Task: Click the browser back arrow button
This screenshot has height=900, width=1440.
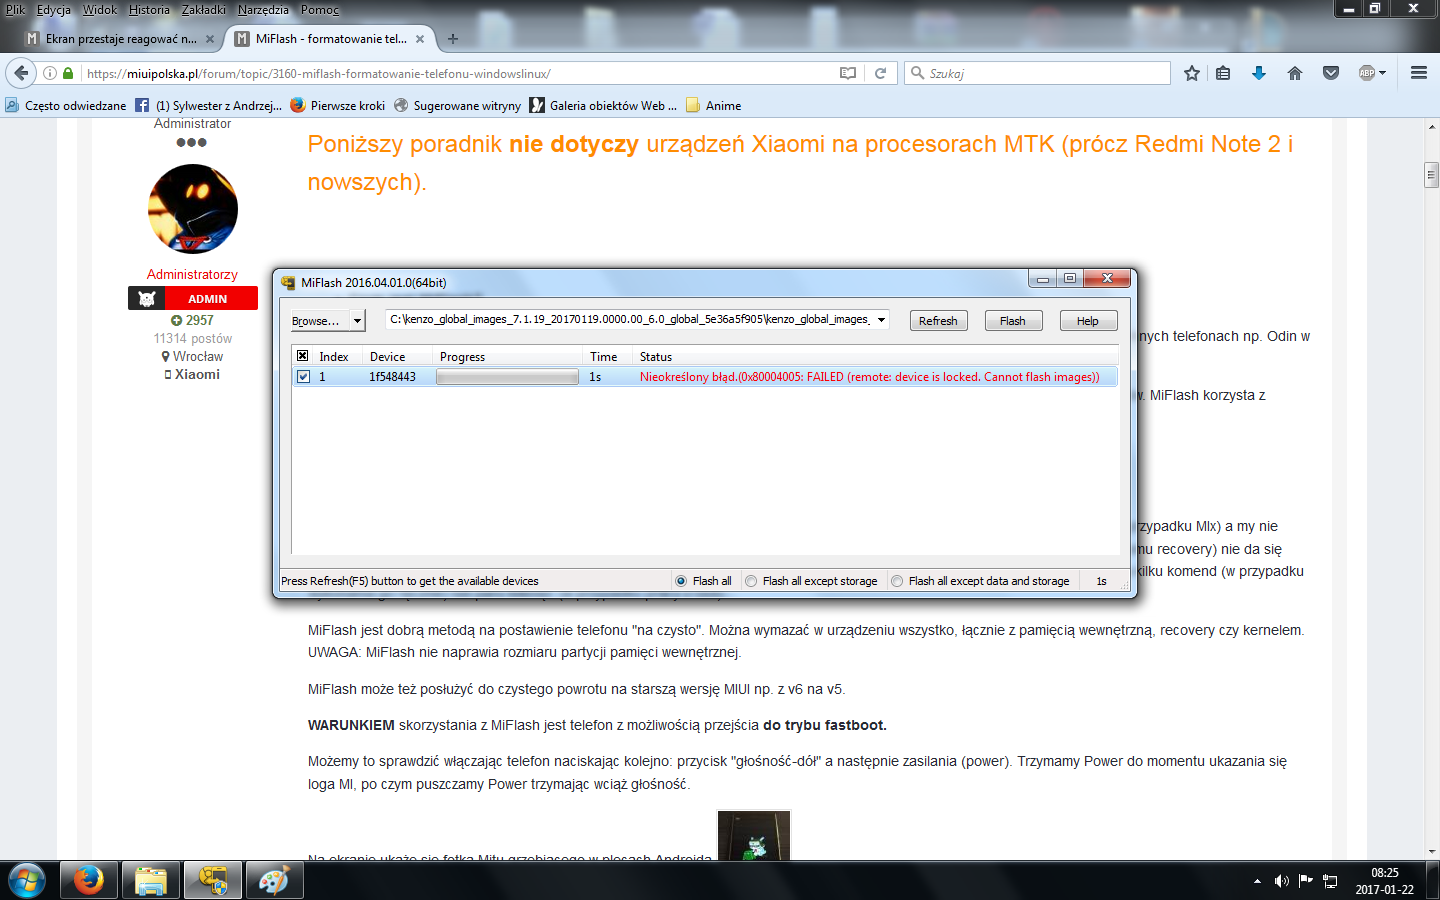Action: [21, 73]
